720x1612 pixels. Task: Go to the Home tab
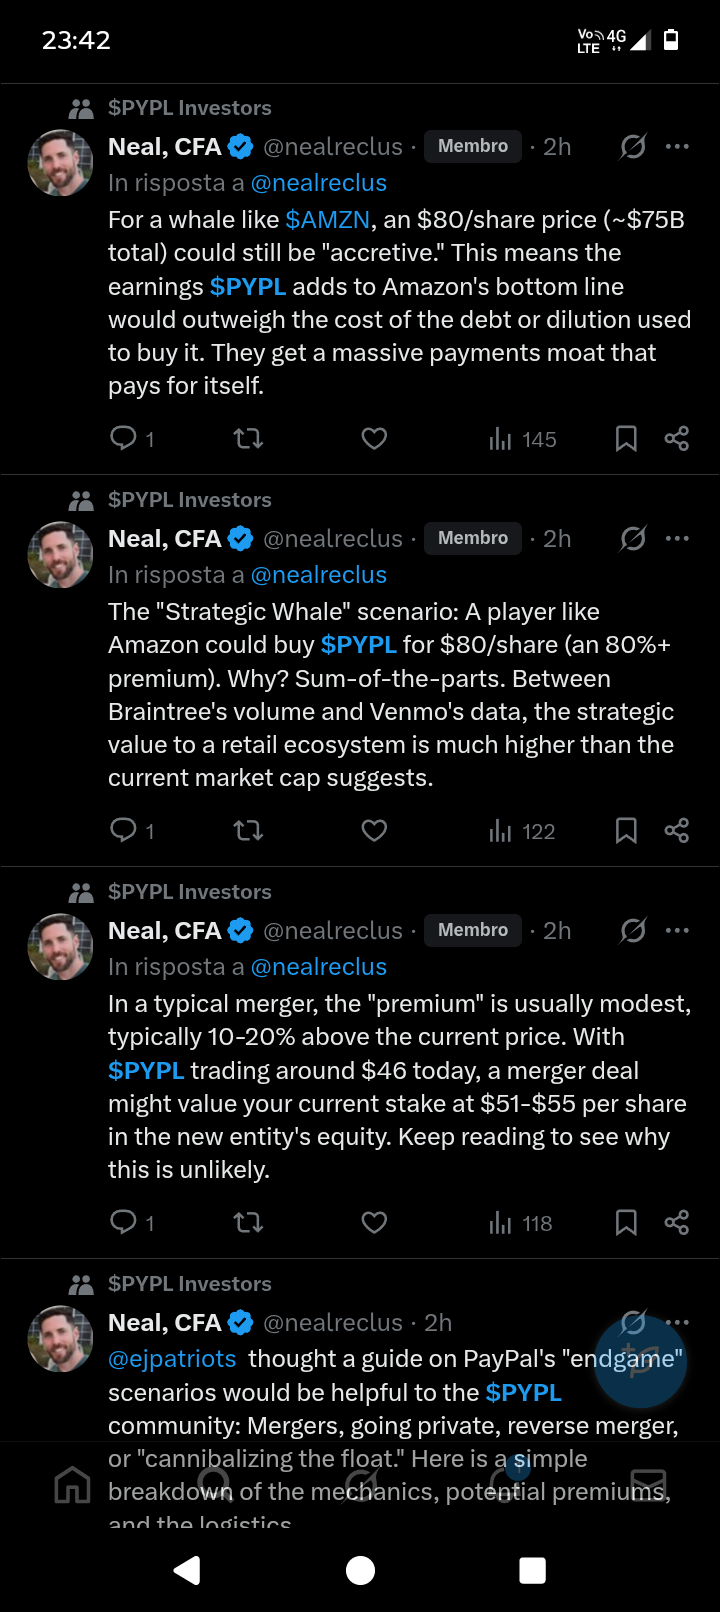click(x=72, y=1485)
